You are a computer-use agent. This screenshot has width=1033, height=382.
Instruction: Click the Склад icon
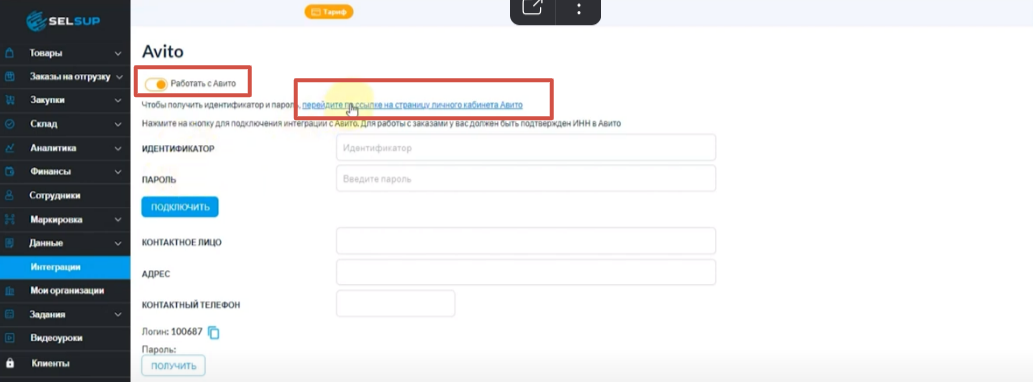[x=9, y=124]
